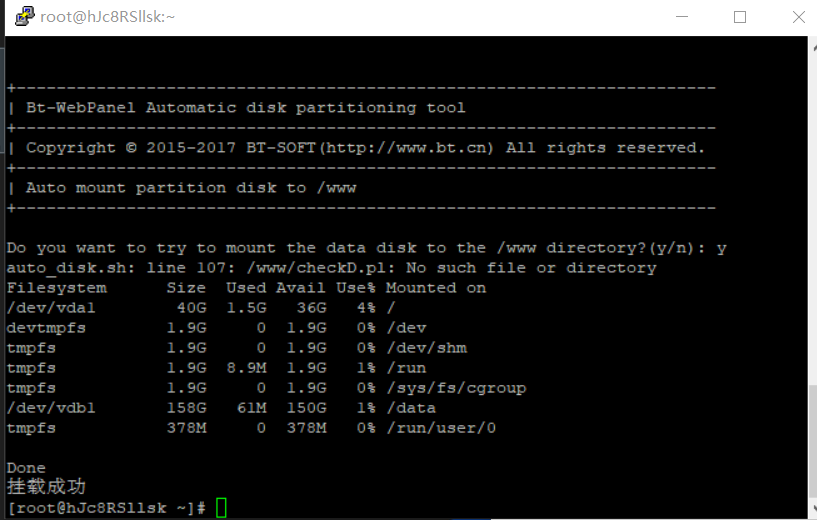Click the 'Mounted on' column header text

tap(436, 288)
